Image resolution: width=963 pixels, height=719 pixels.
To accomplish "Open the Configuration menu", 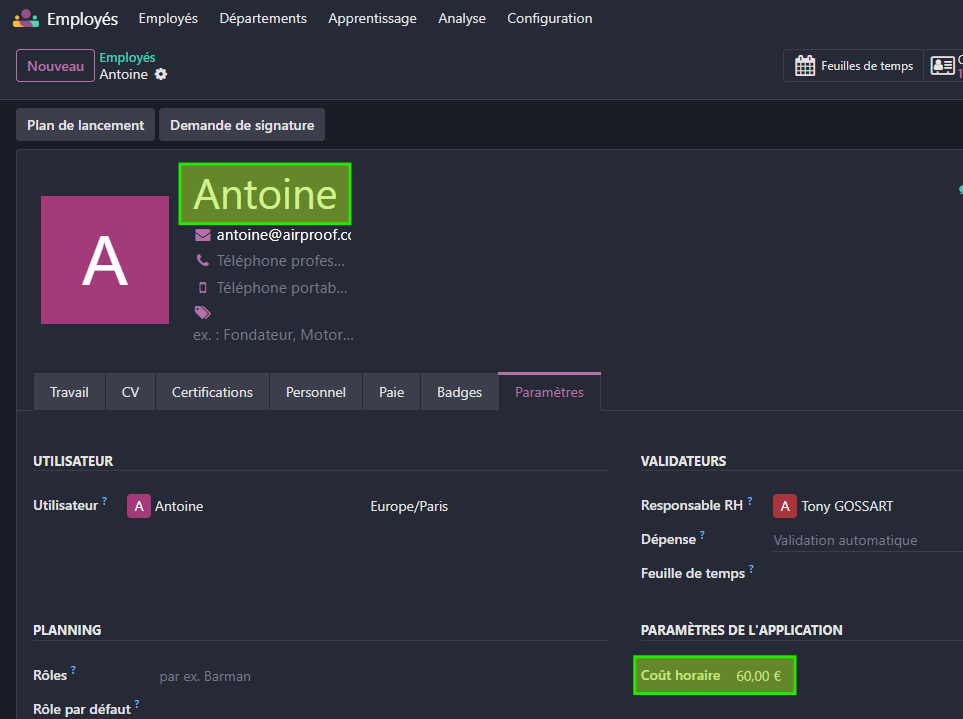I will [x=549, y=18].
